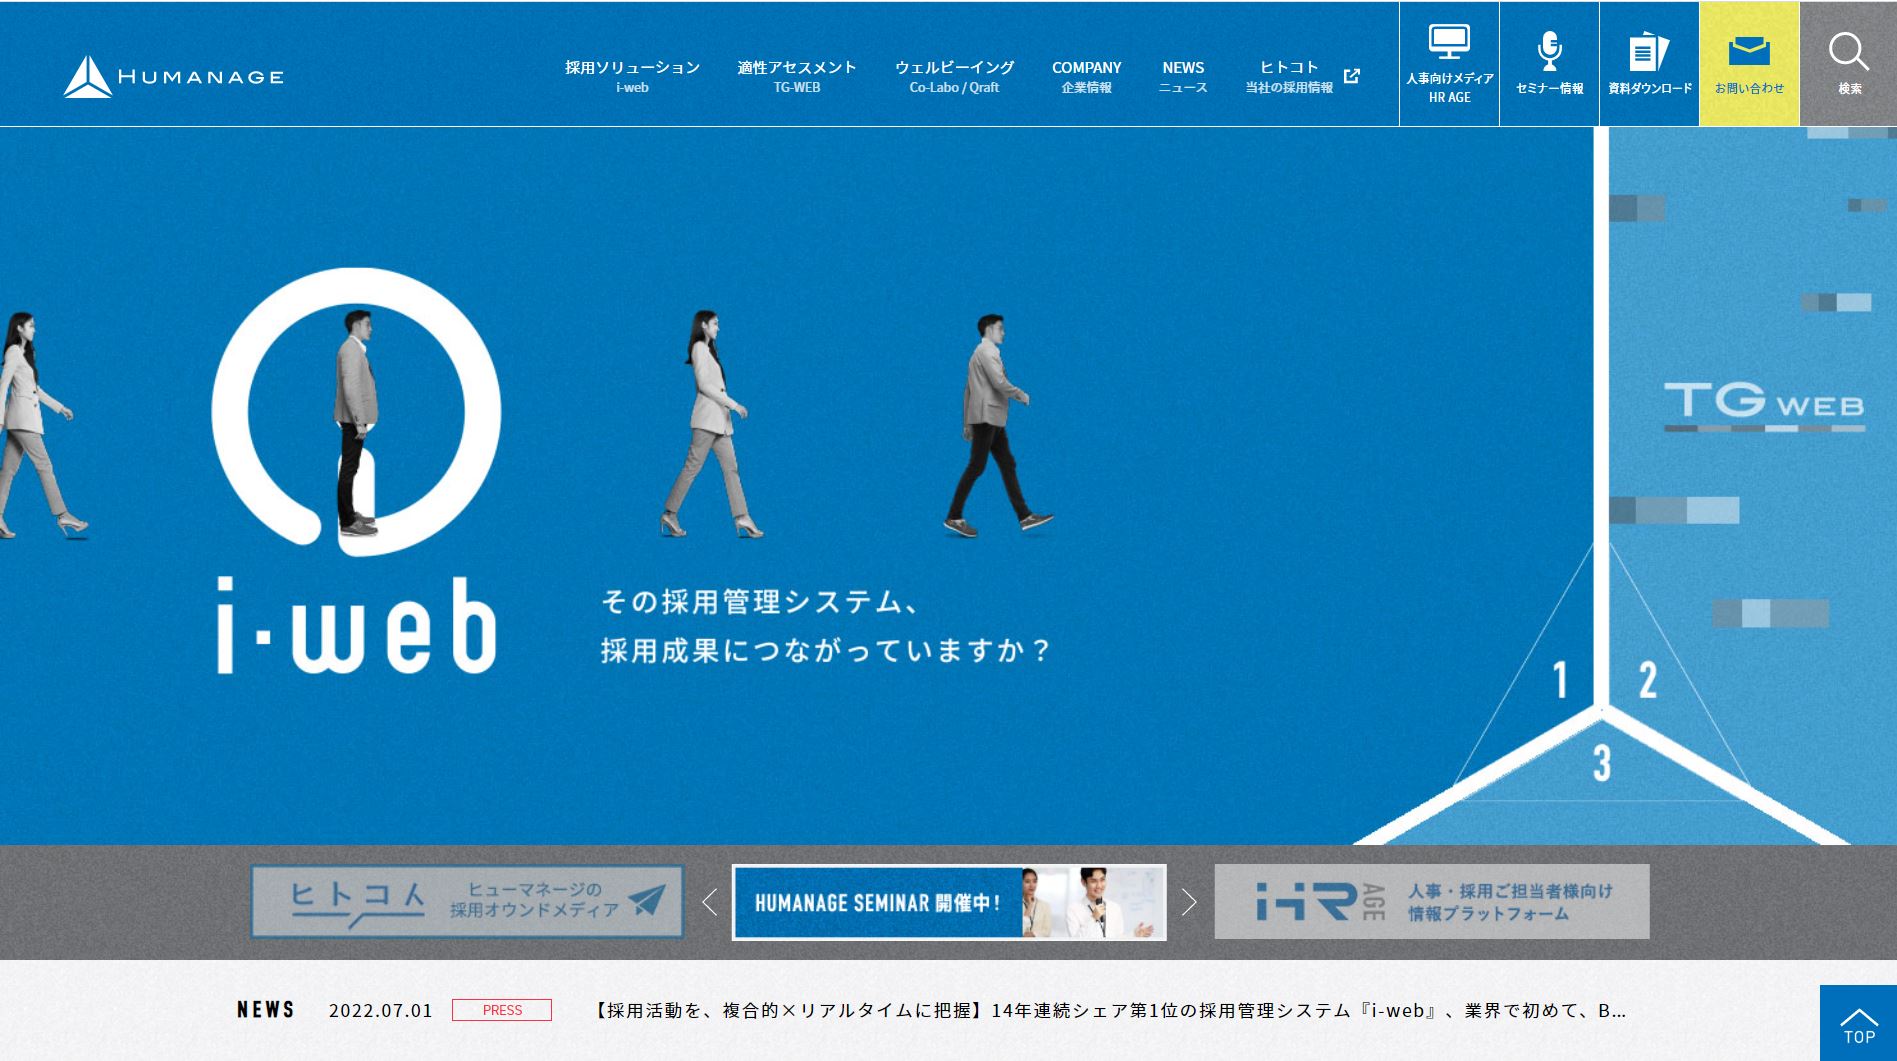This screenshot has width=1897, height=1061.
Task: Open ヒトコト人 採用オウンドメディア banner
Action: tap(467, 902)
